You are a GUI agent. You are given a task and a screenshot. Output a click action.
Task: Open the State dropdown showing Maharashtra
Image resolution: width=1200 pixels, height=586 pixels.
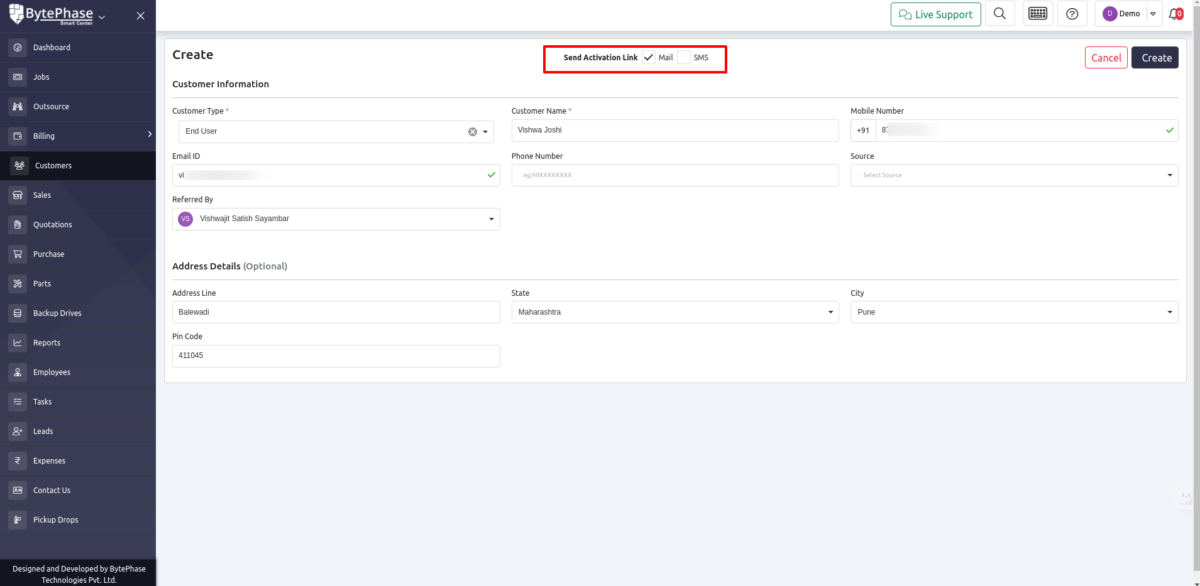(830, 311)
